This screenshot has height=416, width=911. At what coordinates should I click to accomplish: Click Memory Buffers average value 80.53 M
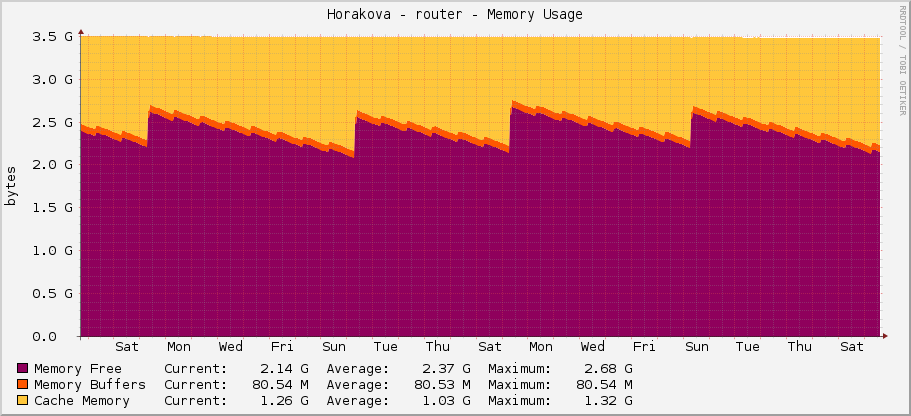[443, 385]
